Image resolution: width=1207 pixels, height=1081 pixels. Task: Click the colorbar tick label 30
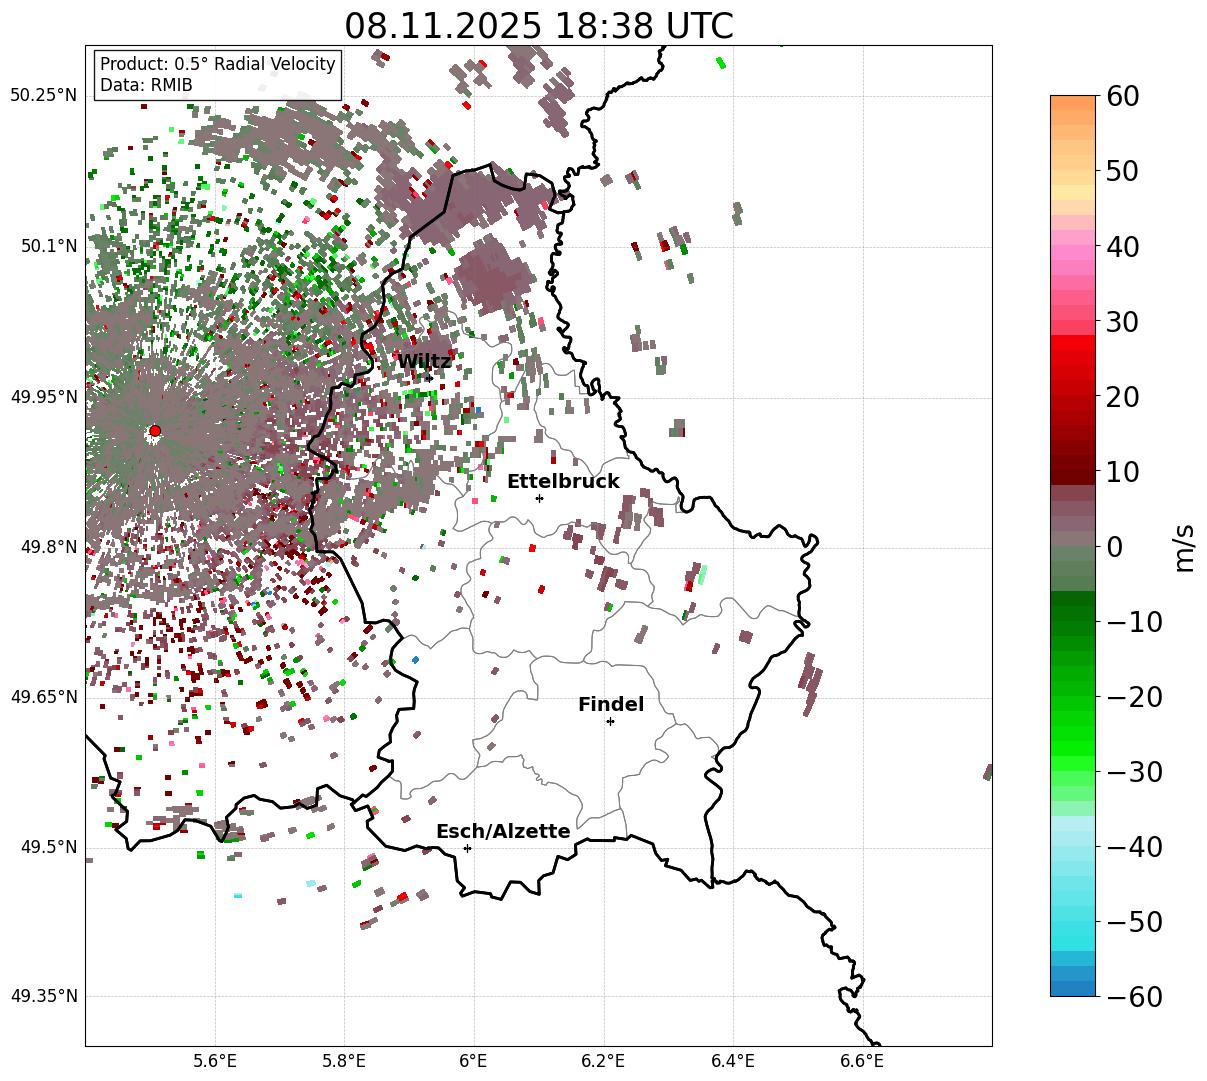point(1124,322)
